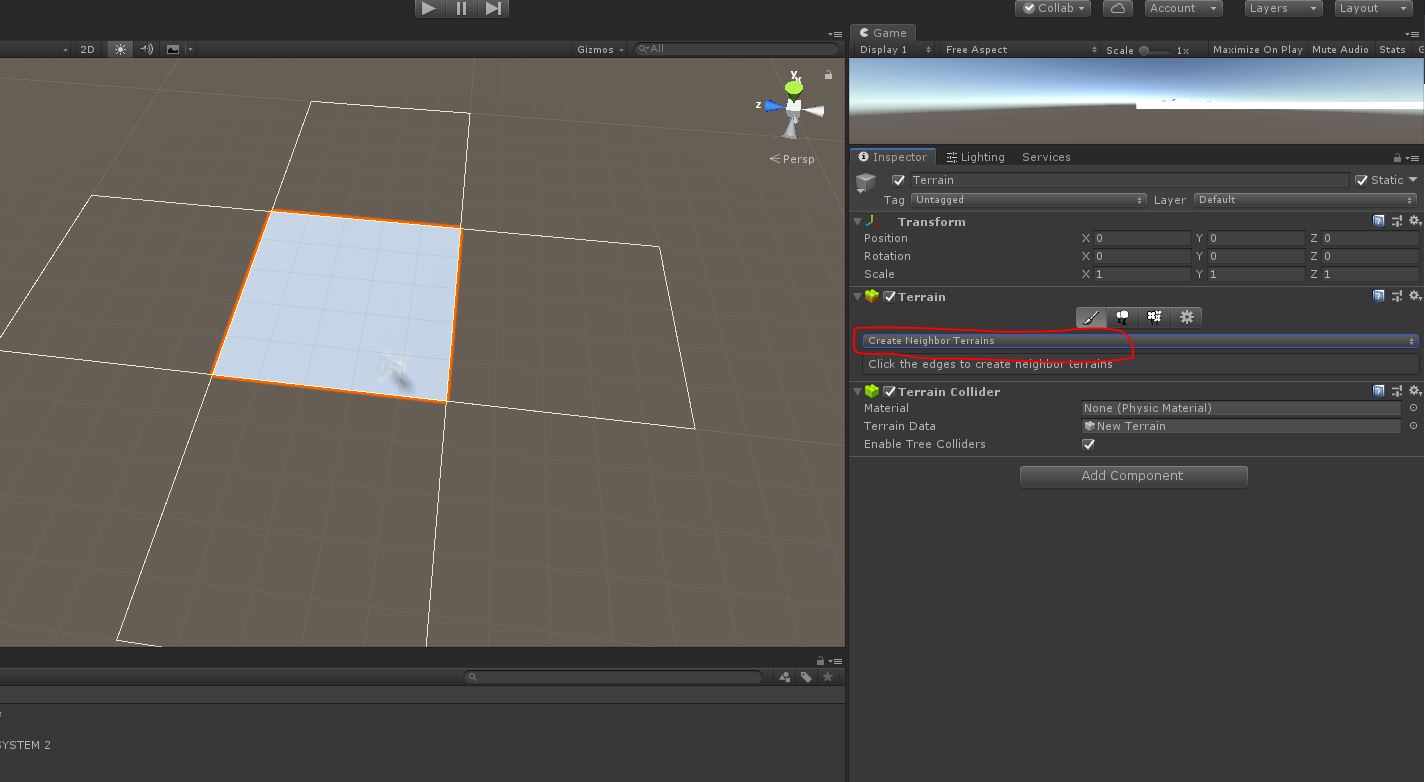Toggle the Static checkbox
The image size is (1425, 782).
click(1361, 180)
